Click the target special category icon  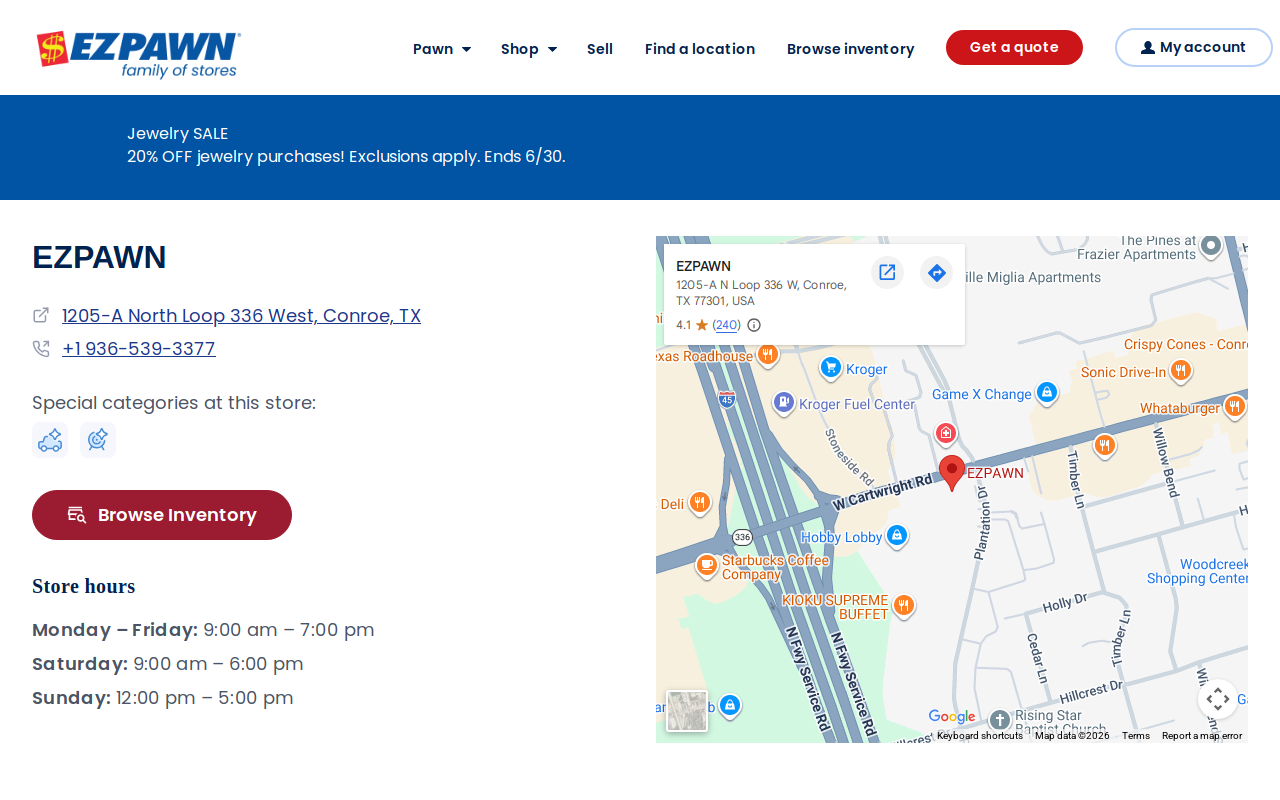click(98, 440)
